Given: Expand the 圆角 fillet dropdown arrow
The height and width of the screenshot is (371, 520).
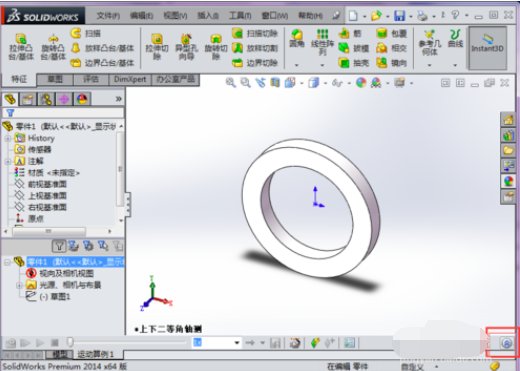Looking at the screenshot, I should 297,65.
